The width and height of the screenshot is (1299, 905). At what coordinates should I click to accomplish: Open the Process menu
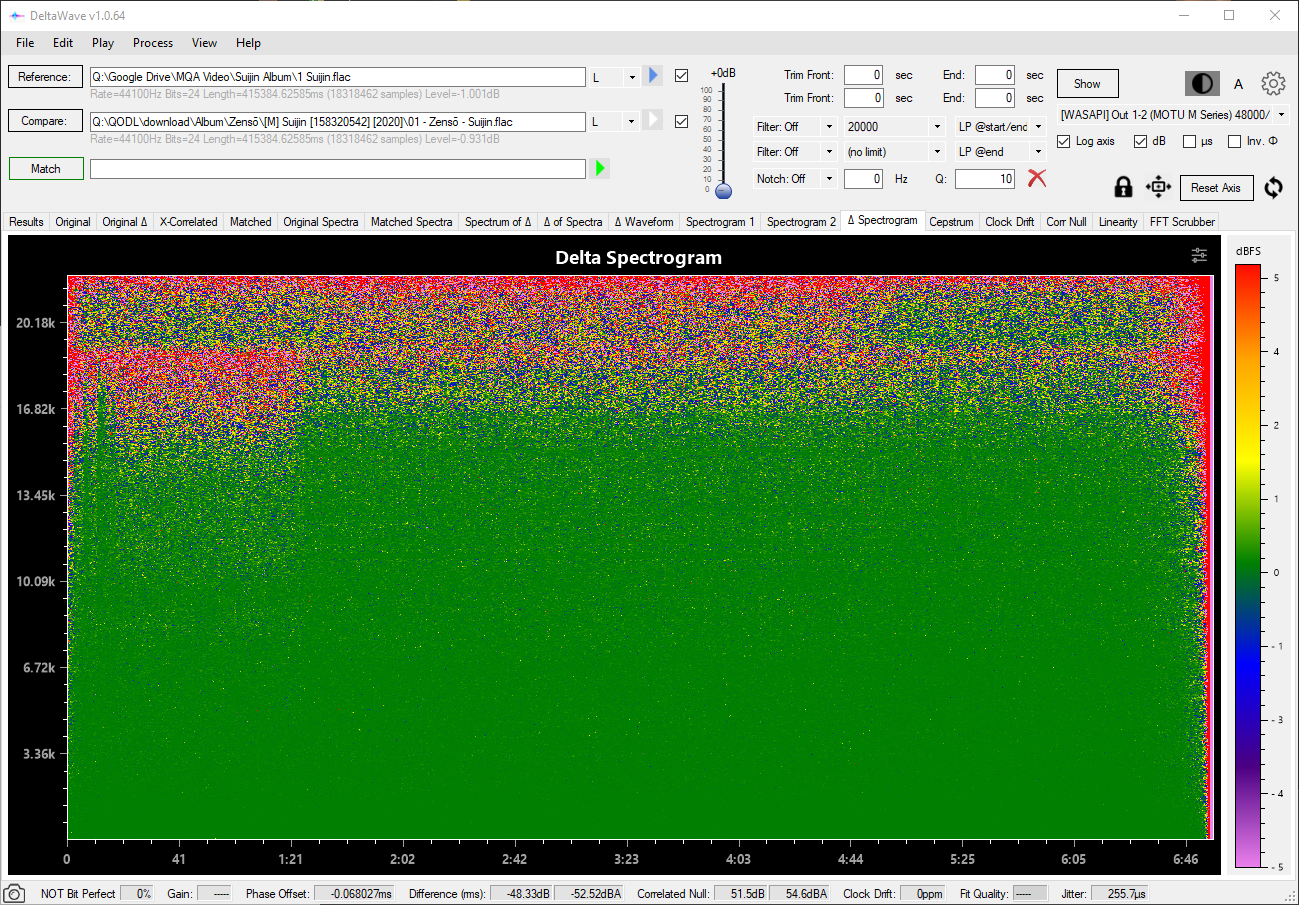pos(153,43)
